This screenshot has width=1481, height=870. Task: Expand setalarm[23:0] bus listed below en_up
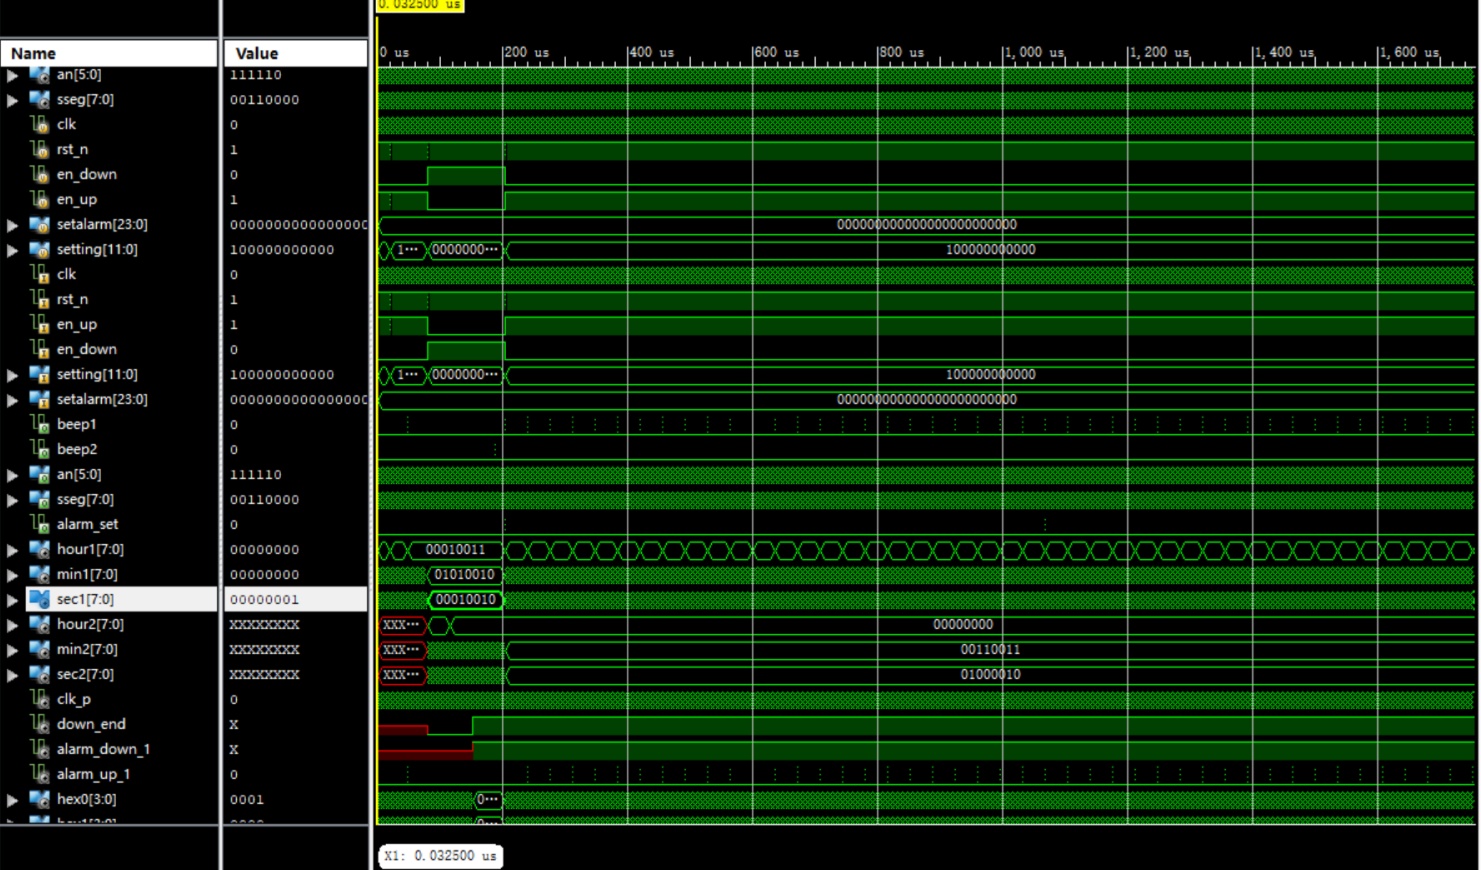click(x=12, y=225)
